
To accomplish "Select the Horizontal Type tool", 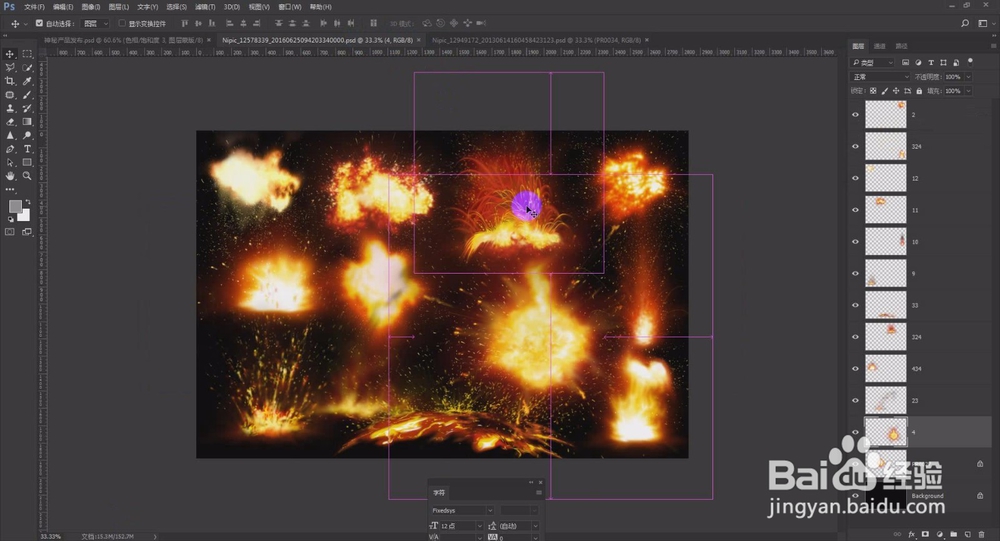I will click(x=27, y=149).
